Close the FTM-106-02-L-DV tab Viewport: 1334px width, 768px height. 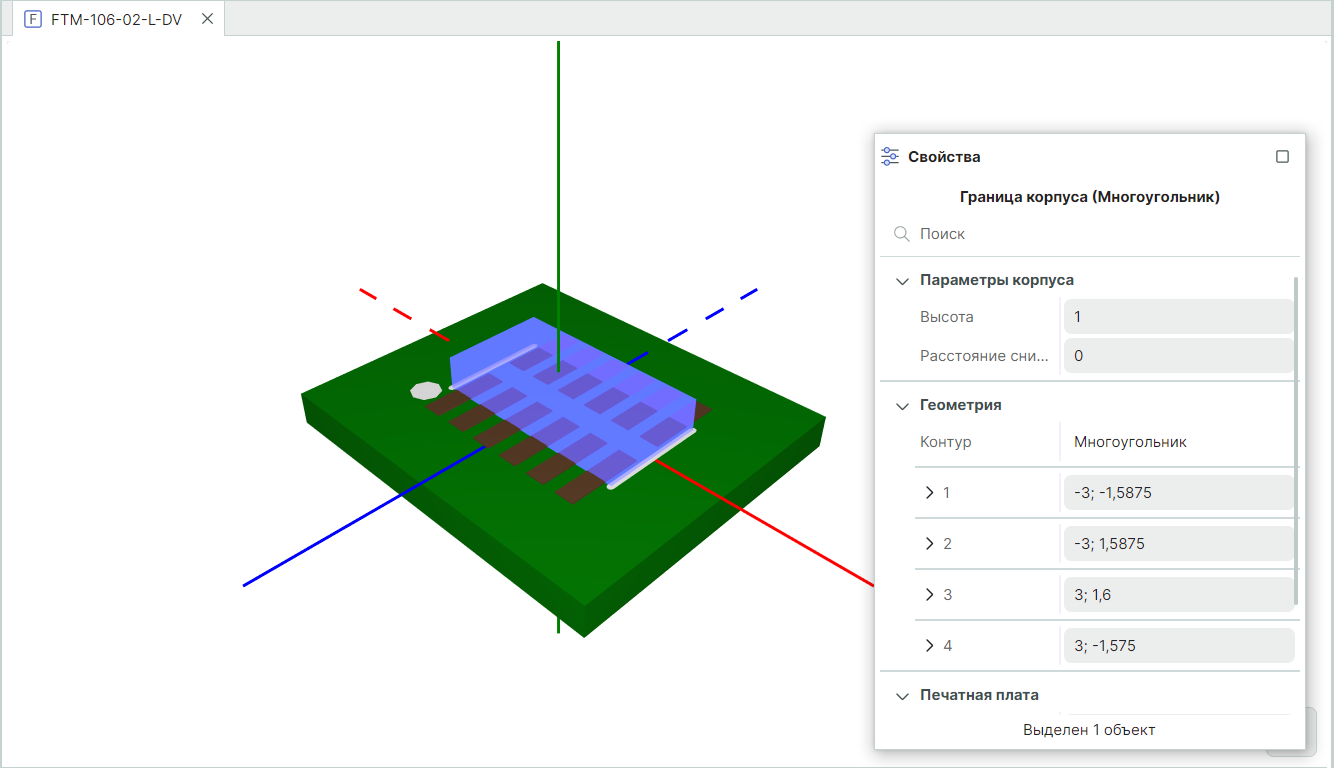(x=207, y=19)
